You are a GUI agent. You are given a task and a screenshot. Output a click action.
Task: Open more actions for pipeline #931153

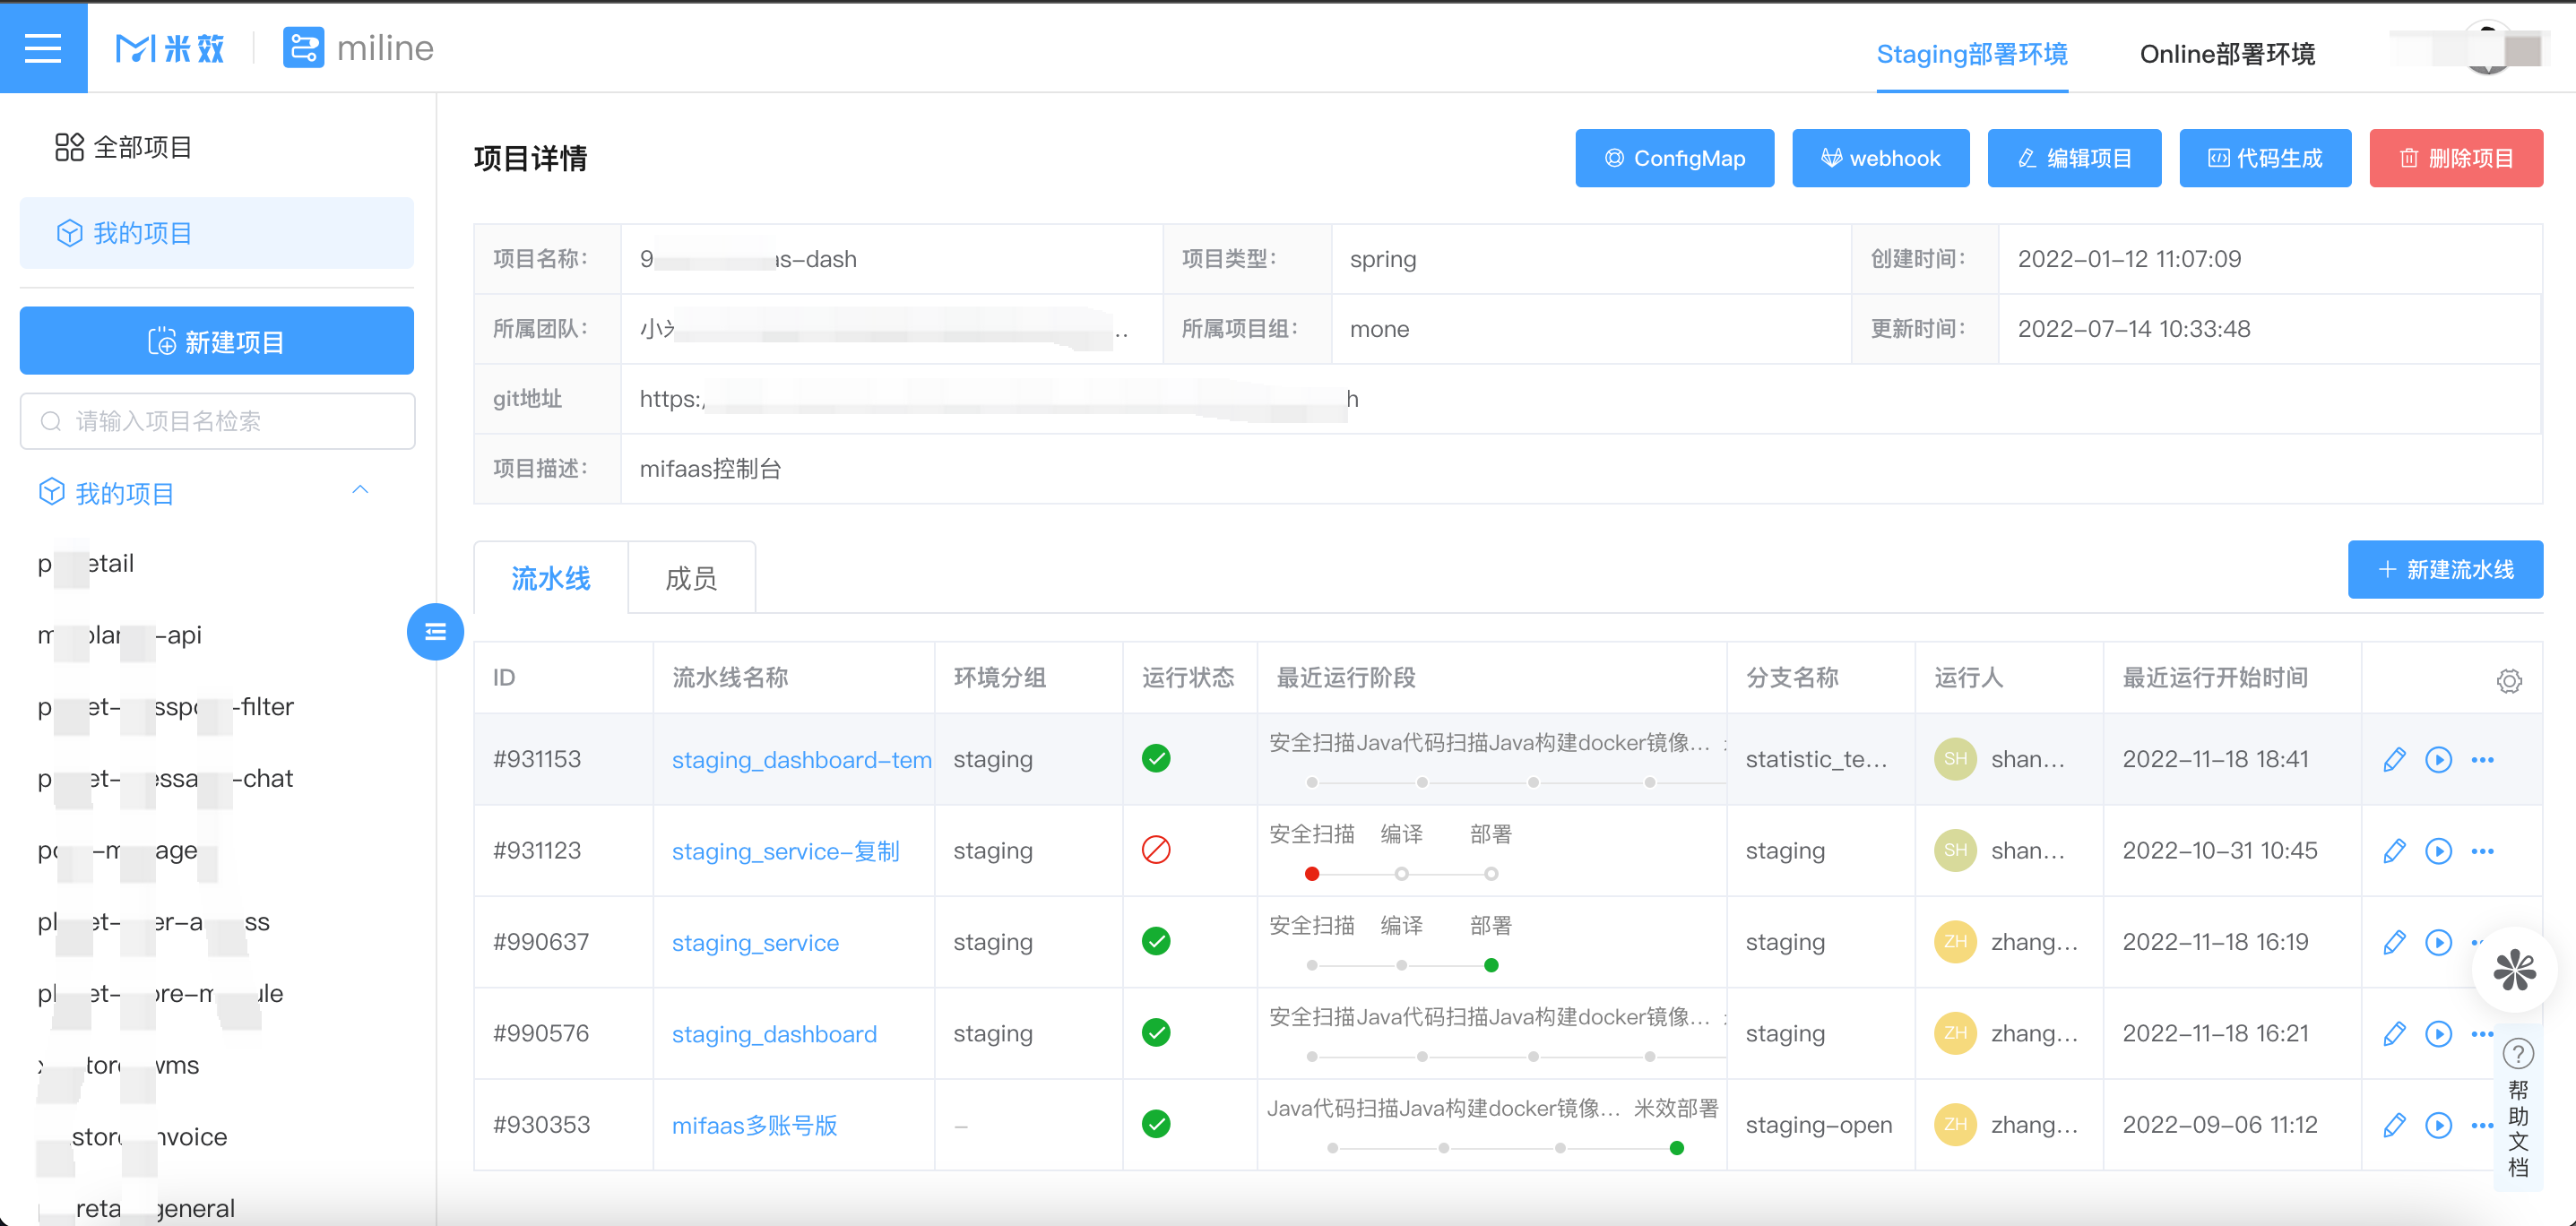coord(2482,760)
